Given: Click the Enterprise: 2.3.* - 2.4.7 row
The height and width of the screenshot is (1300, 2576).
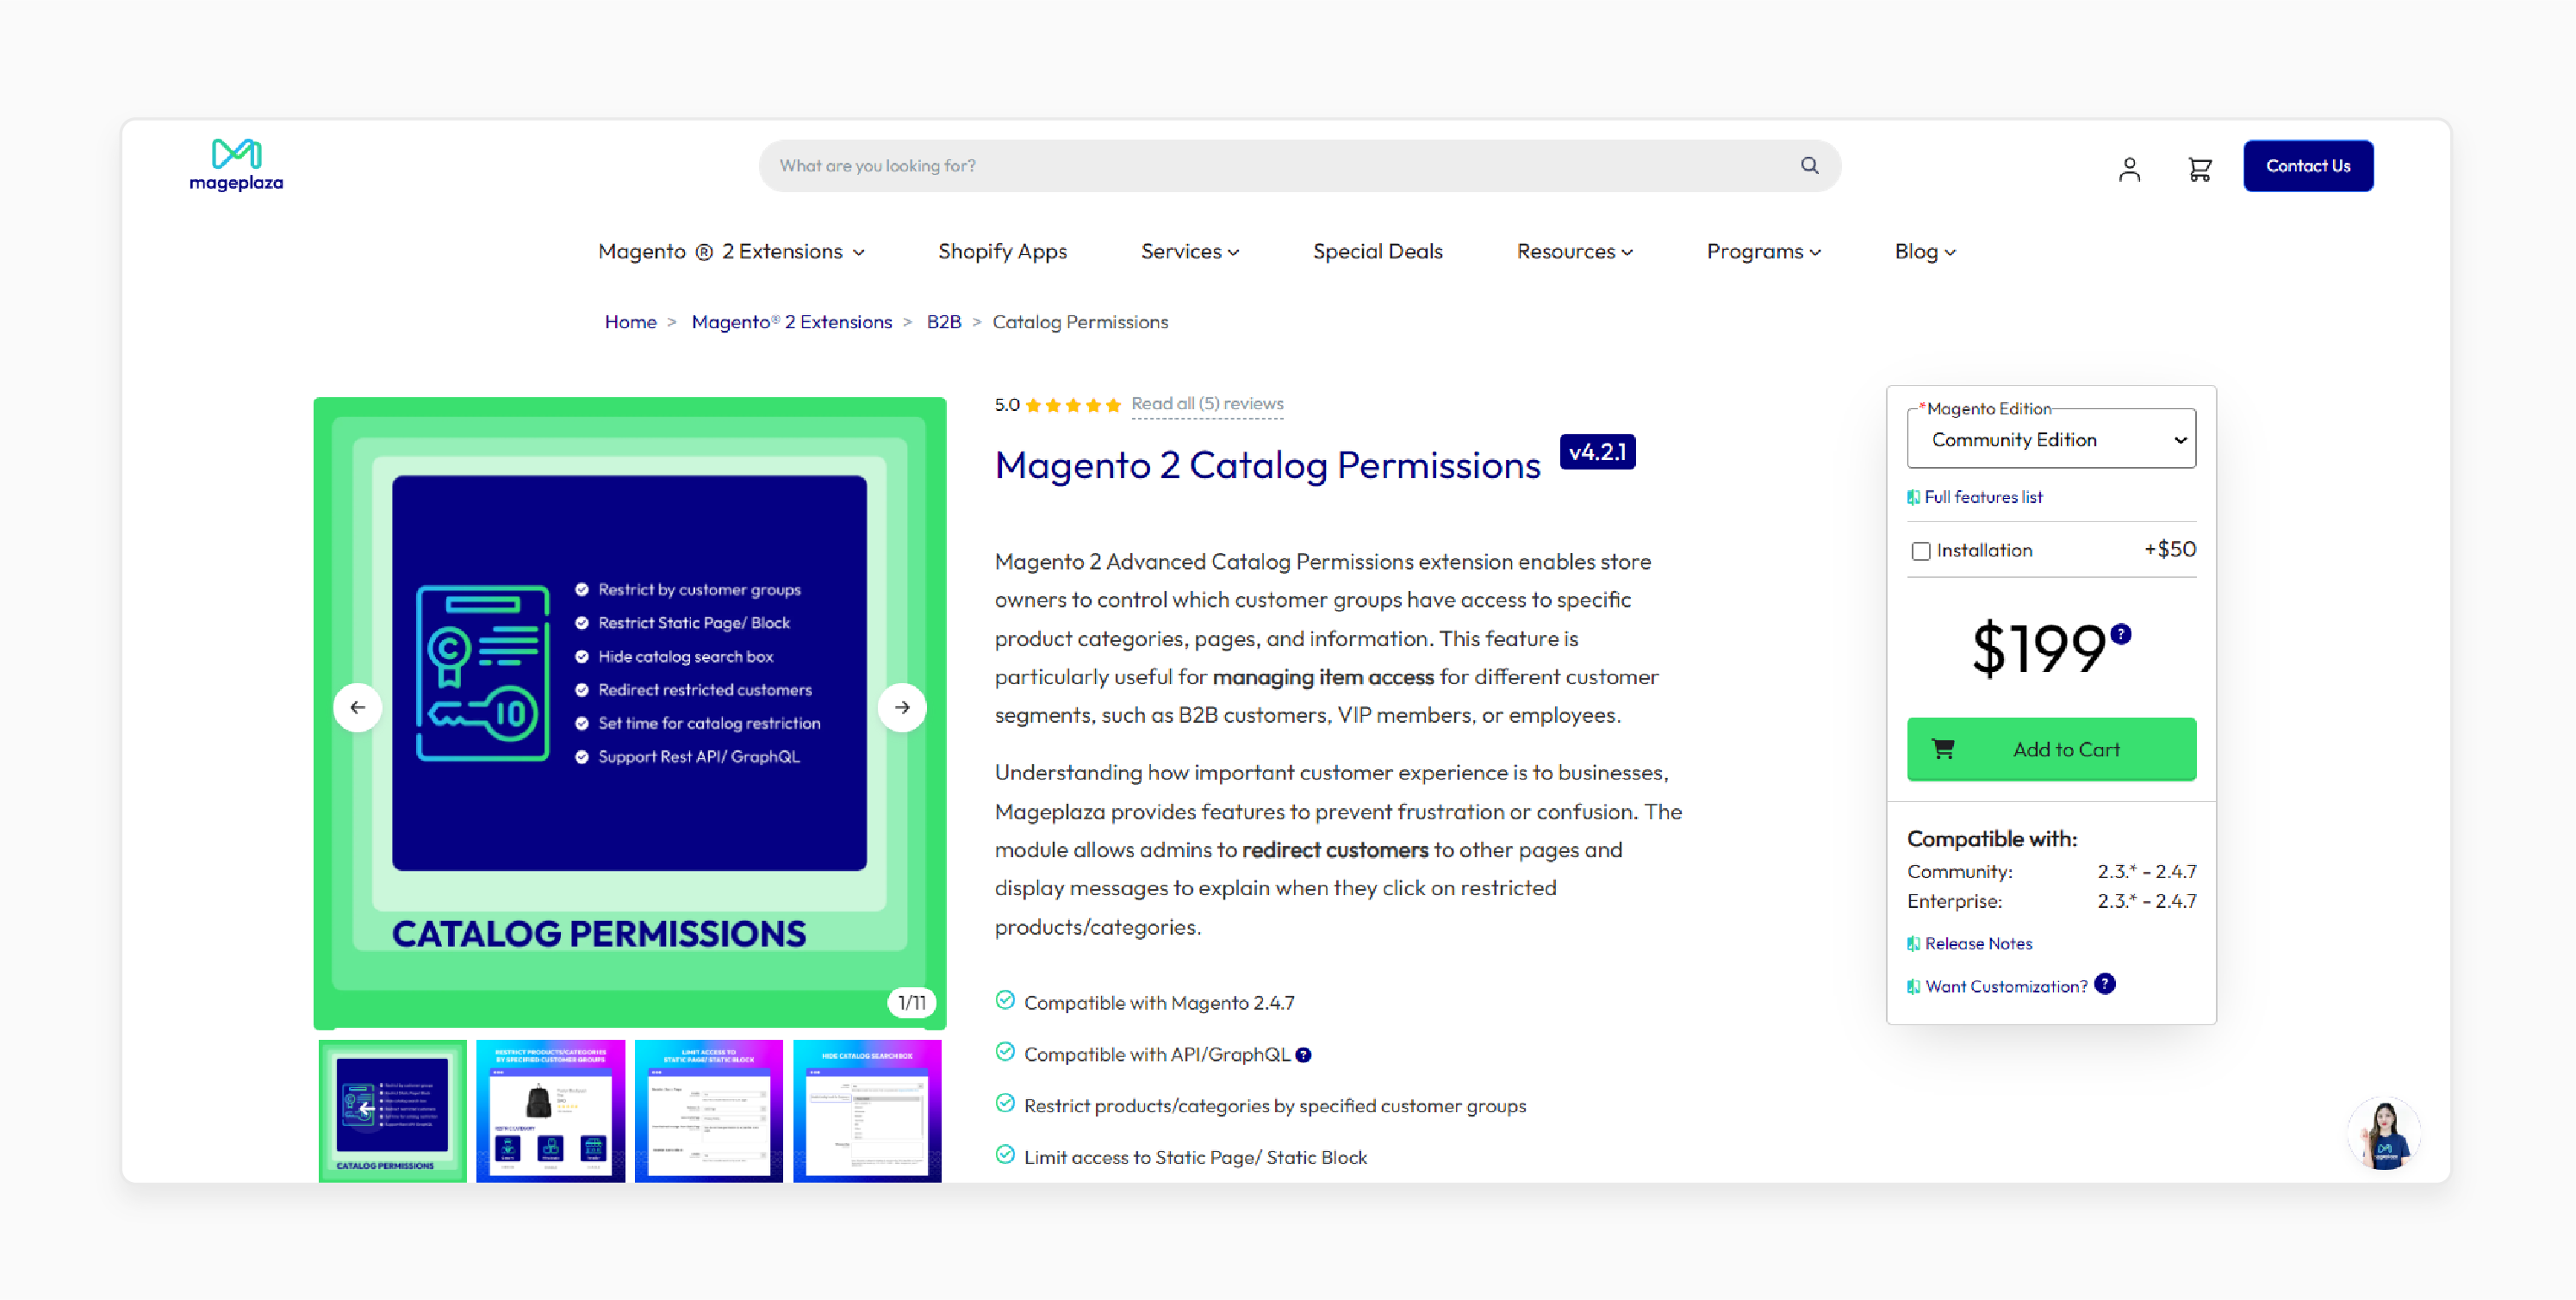Looking at the screenshot, I should [x=2051, y=901].
